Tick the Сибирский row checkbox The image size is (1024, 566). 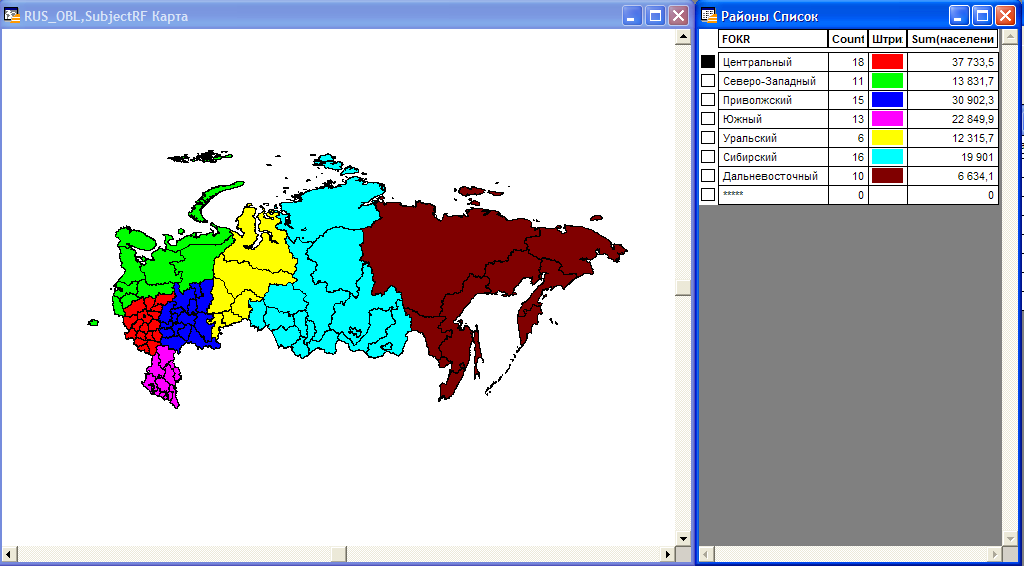coord(708,157)
